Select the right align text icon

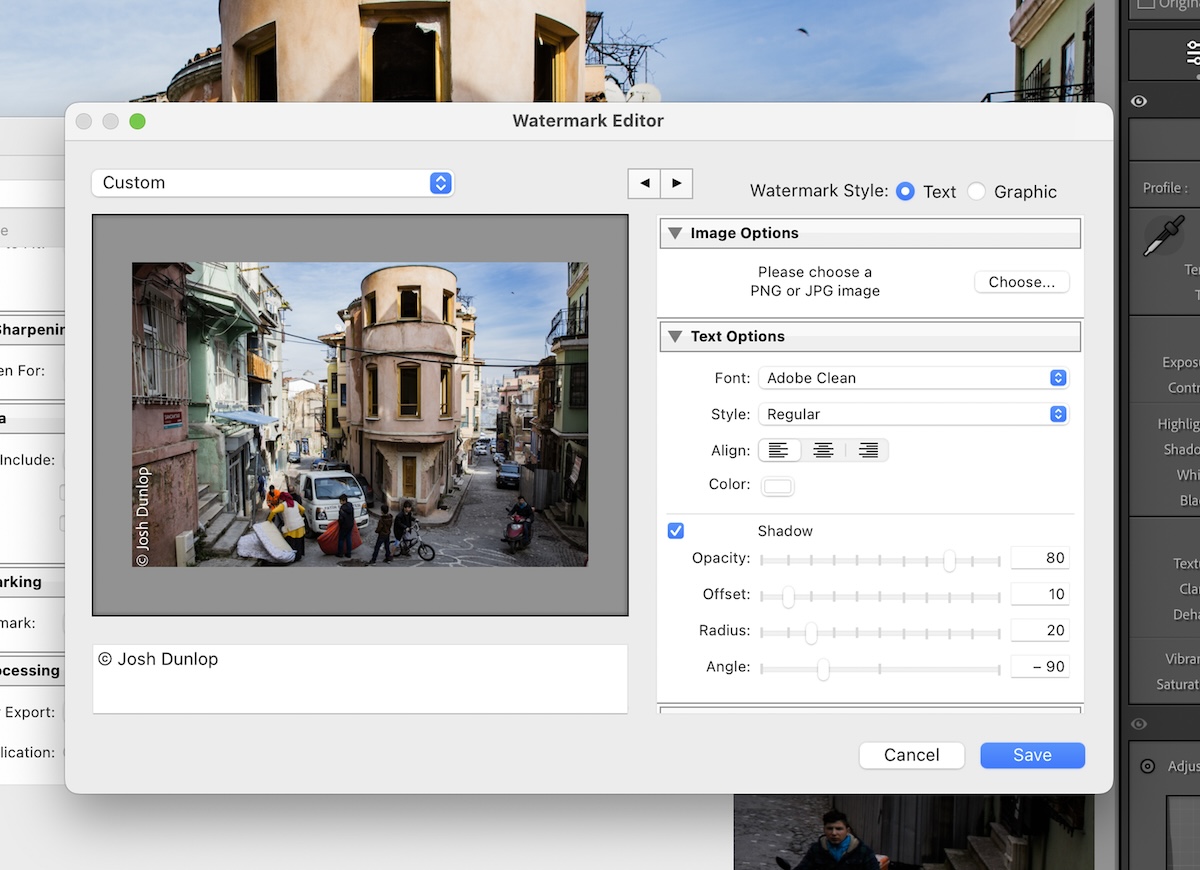[867, 450]
